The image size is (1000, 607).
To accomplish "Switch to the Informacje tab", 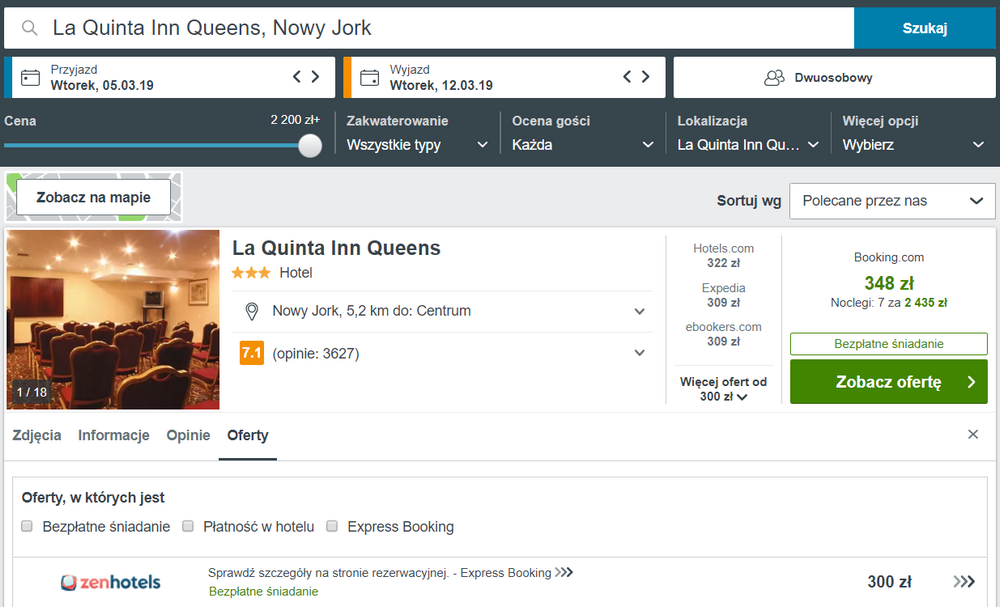I will pyautogui.click(x=114, y=435).
